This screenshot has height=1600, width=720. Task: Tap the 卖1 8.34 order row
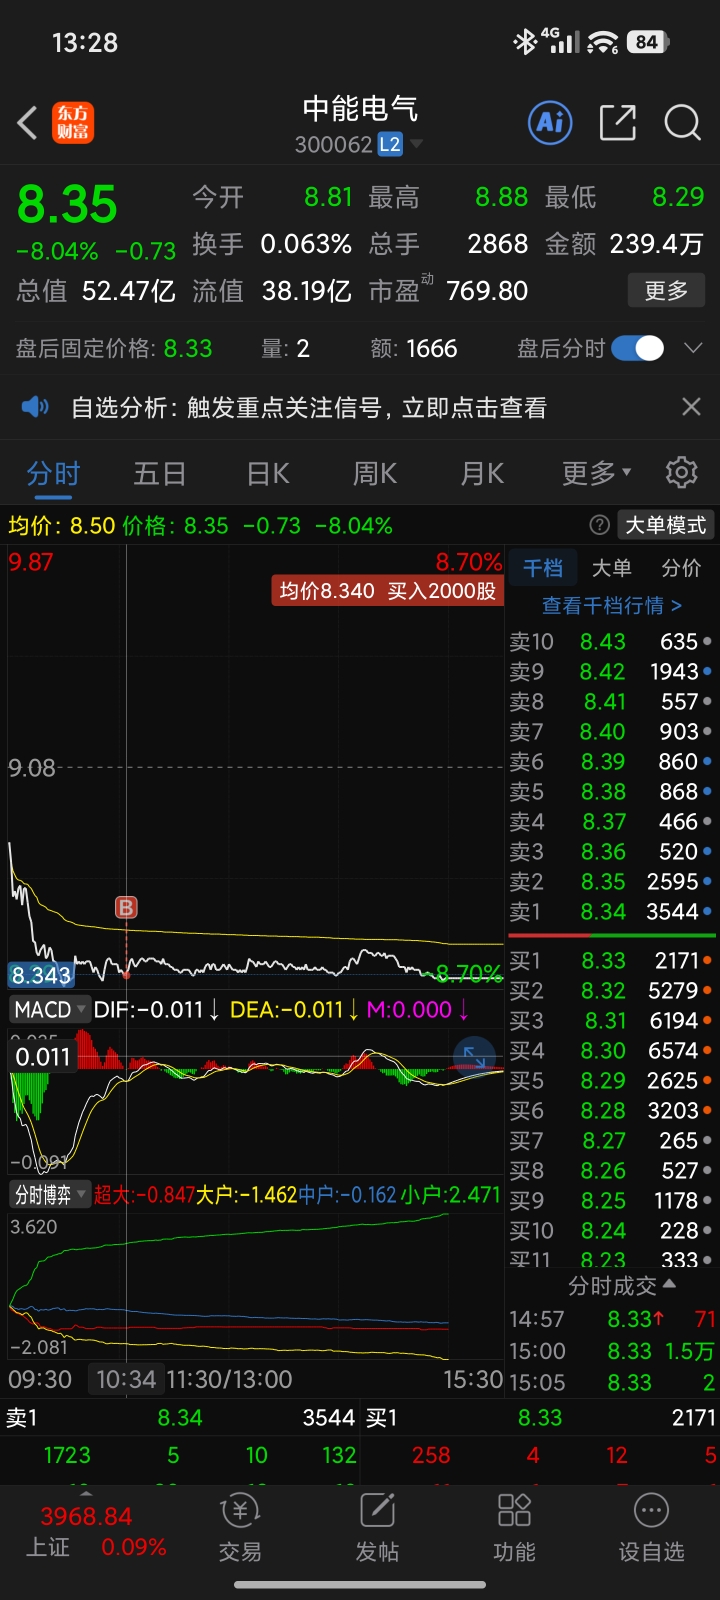coord(612,912)
